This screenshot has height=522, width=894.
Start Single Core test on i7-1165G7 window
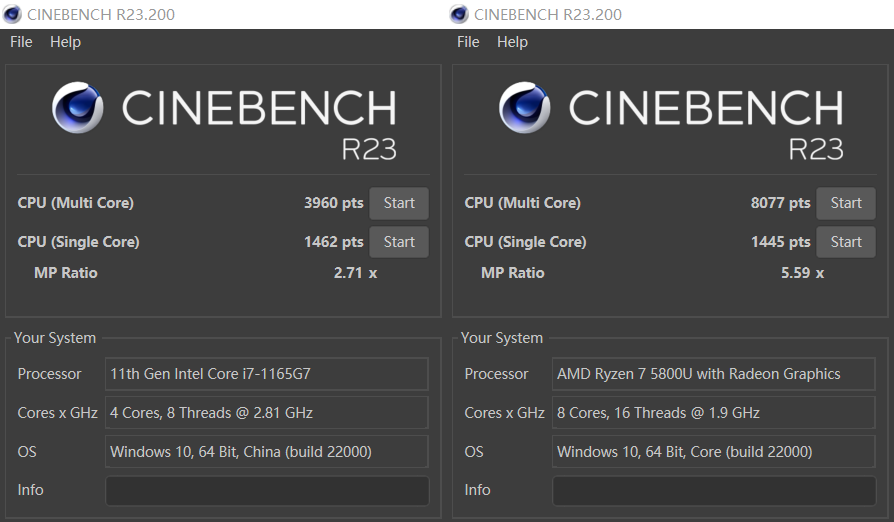[x=399, y=242]
